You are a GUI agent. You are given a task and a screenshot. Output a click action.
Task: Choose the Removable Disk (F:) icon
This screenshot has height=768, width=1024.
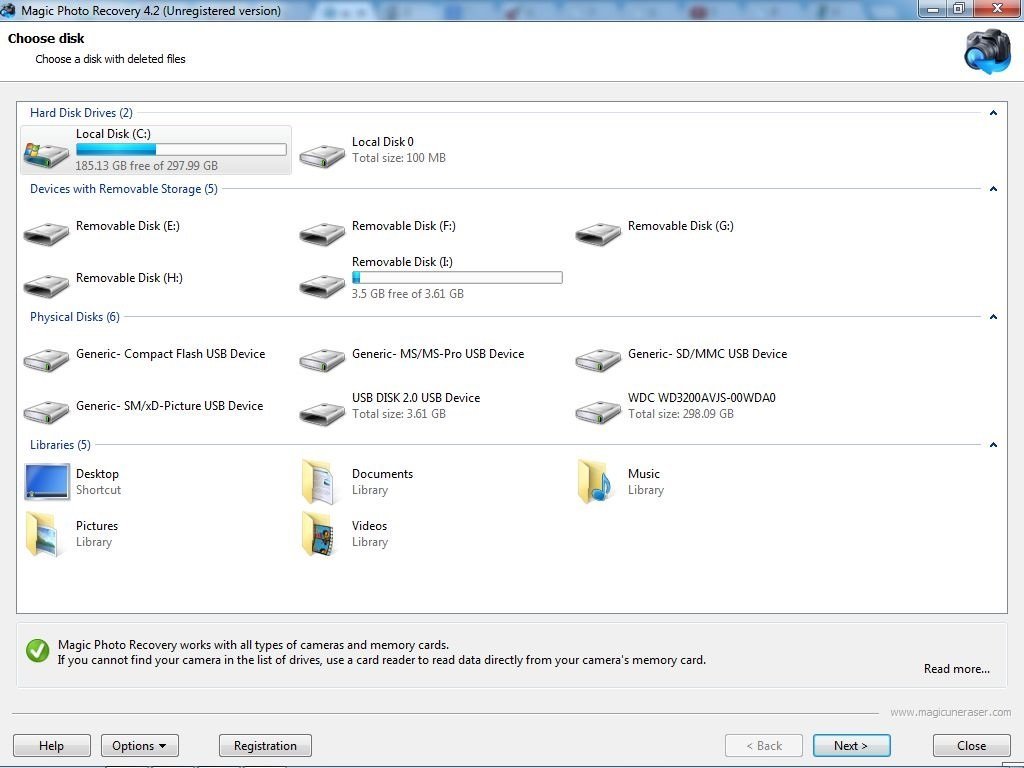[322, 233]
